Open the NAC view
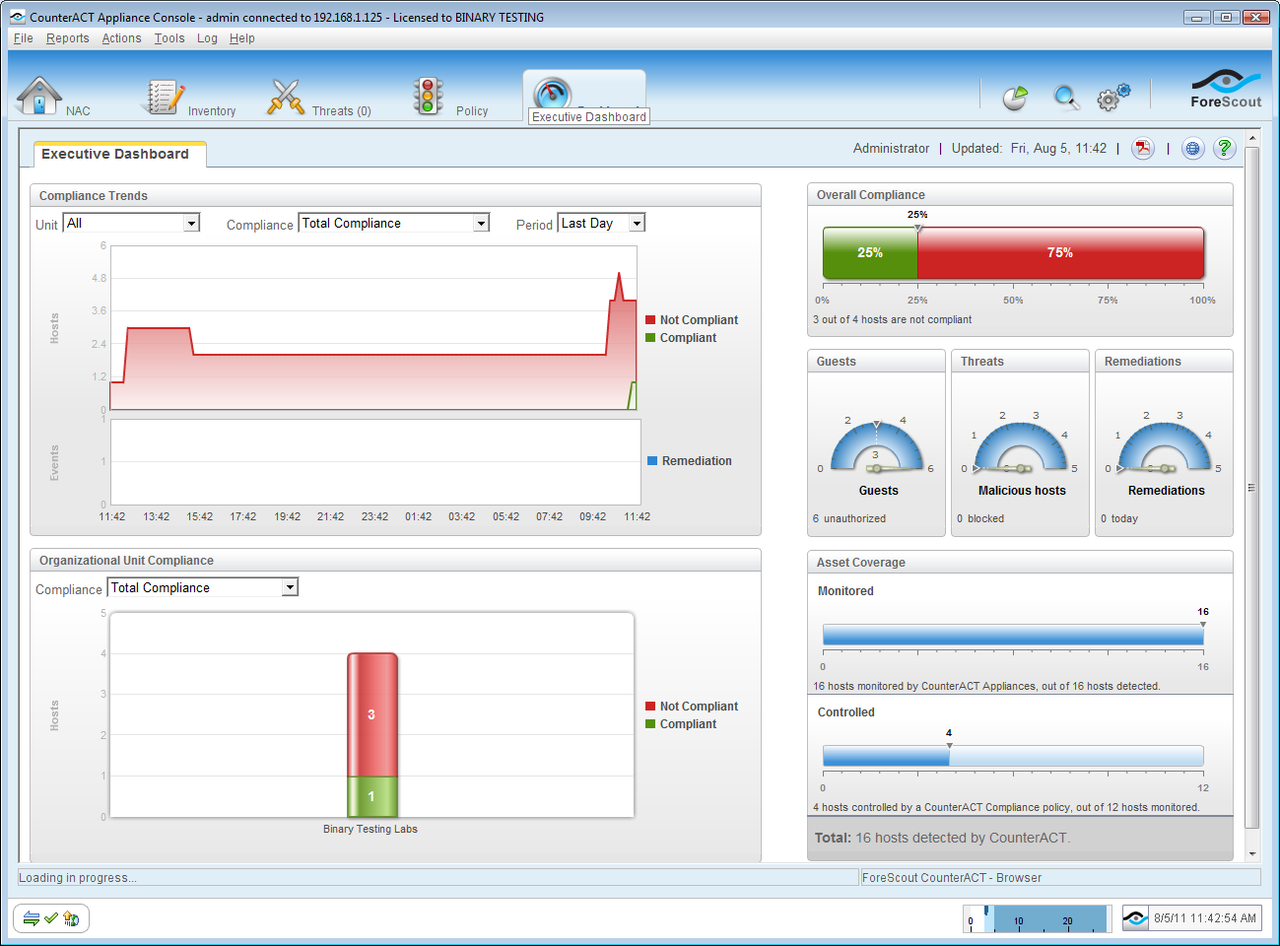 click(54, 97)
